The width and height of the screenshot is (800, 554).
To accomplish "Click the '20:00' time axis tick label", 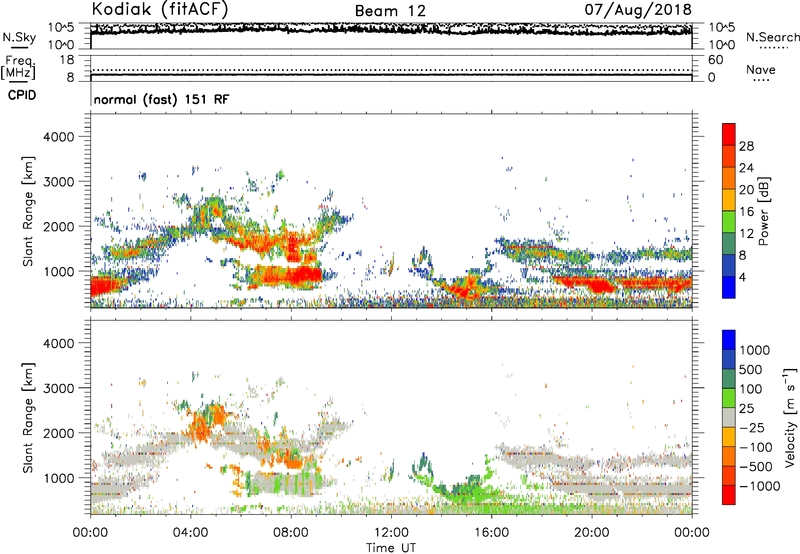I will tap(591, 533).
